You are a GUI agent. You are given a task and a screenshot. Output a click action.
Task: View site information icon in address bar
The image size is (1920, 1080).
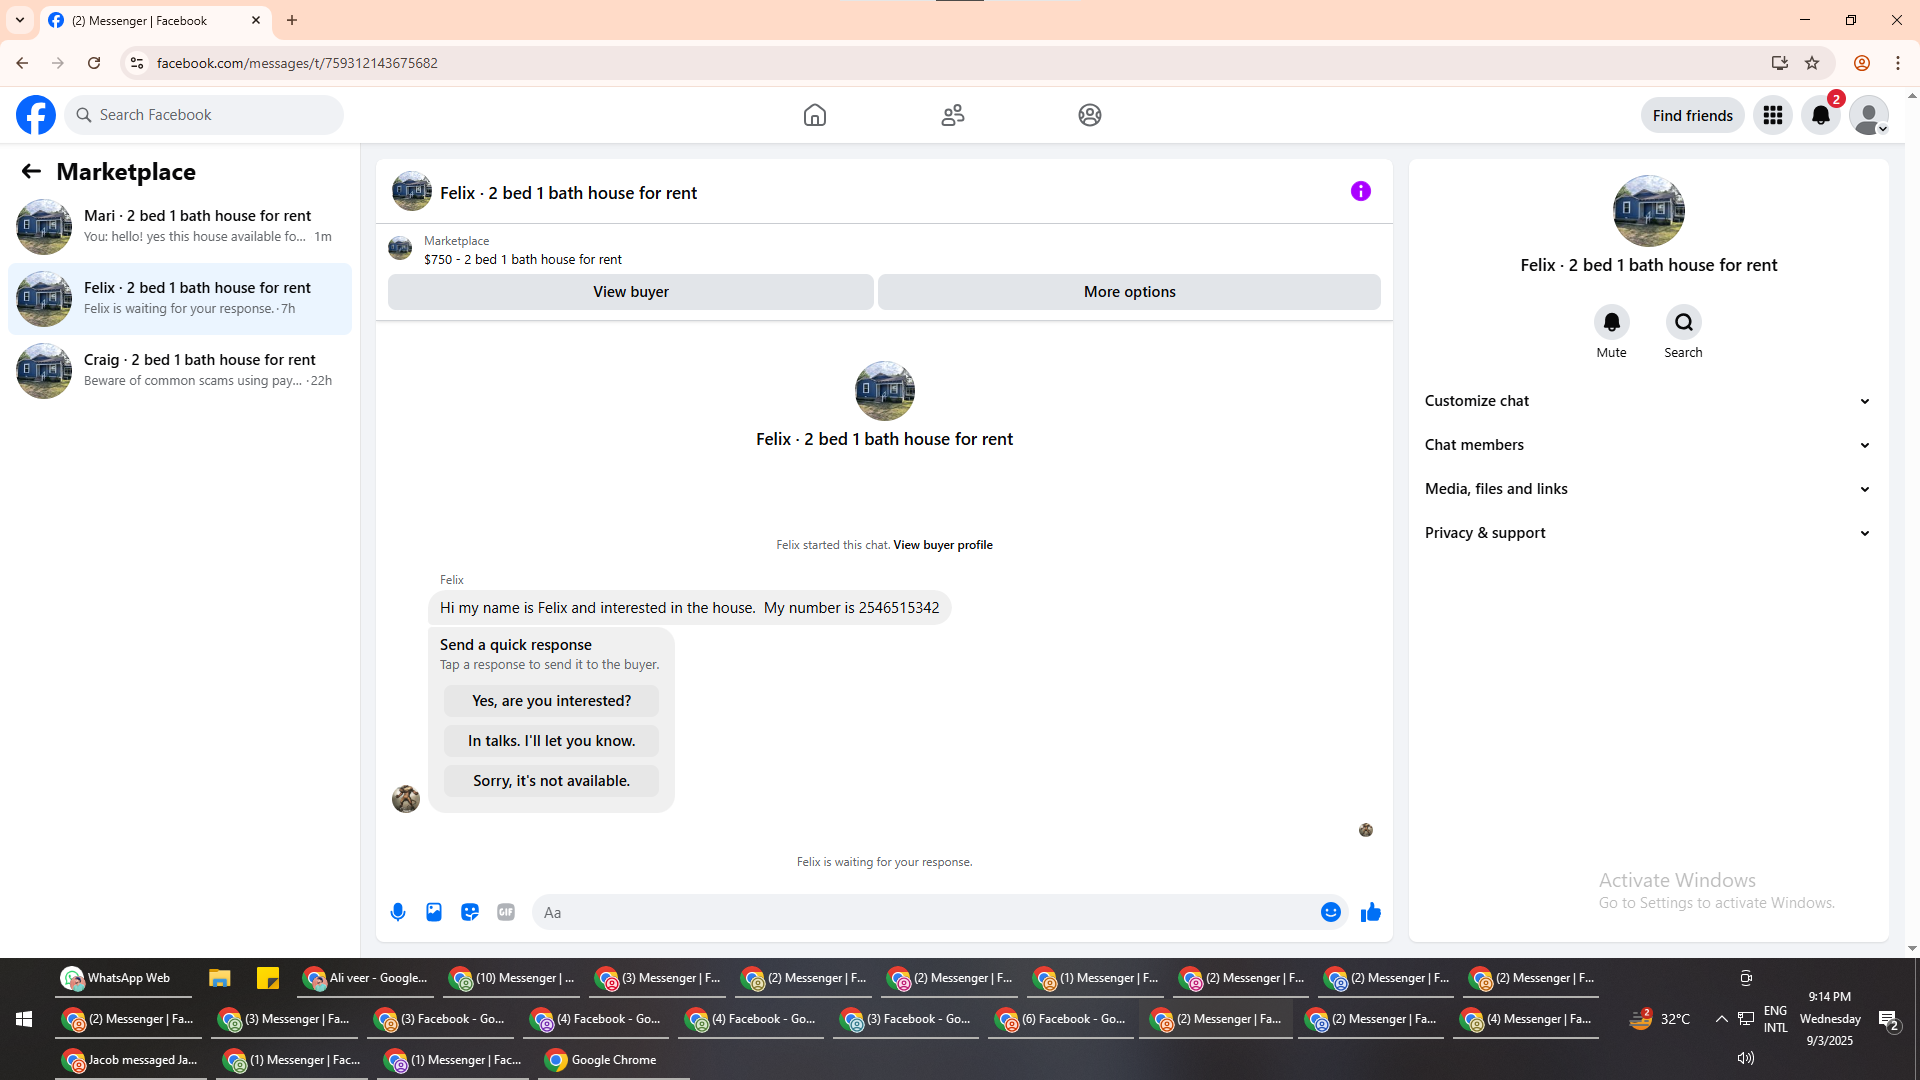click(137, 63)
